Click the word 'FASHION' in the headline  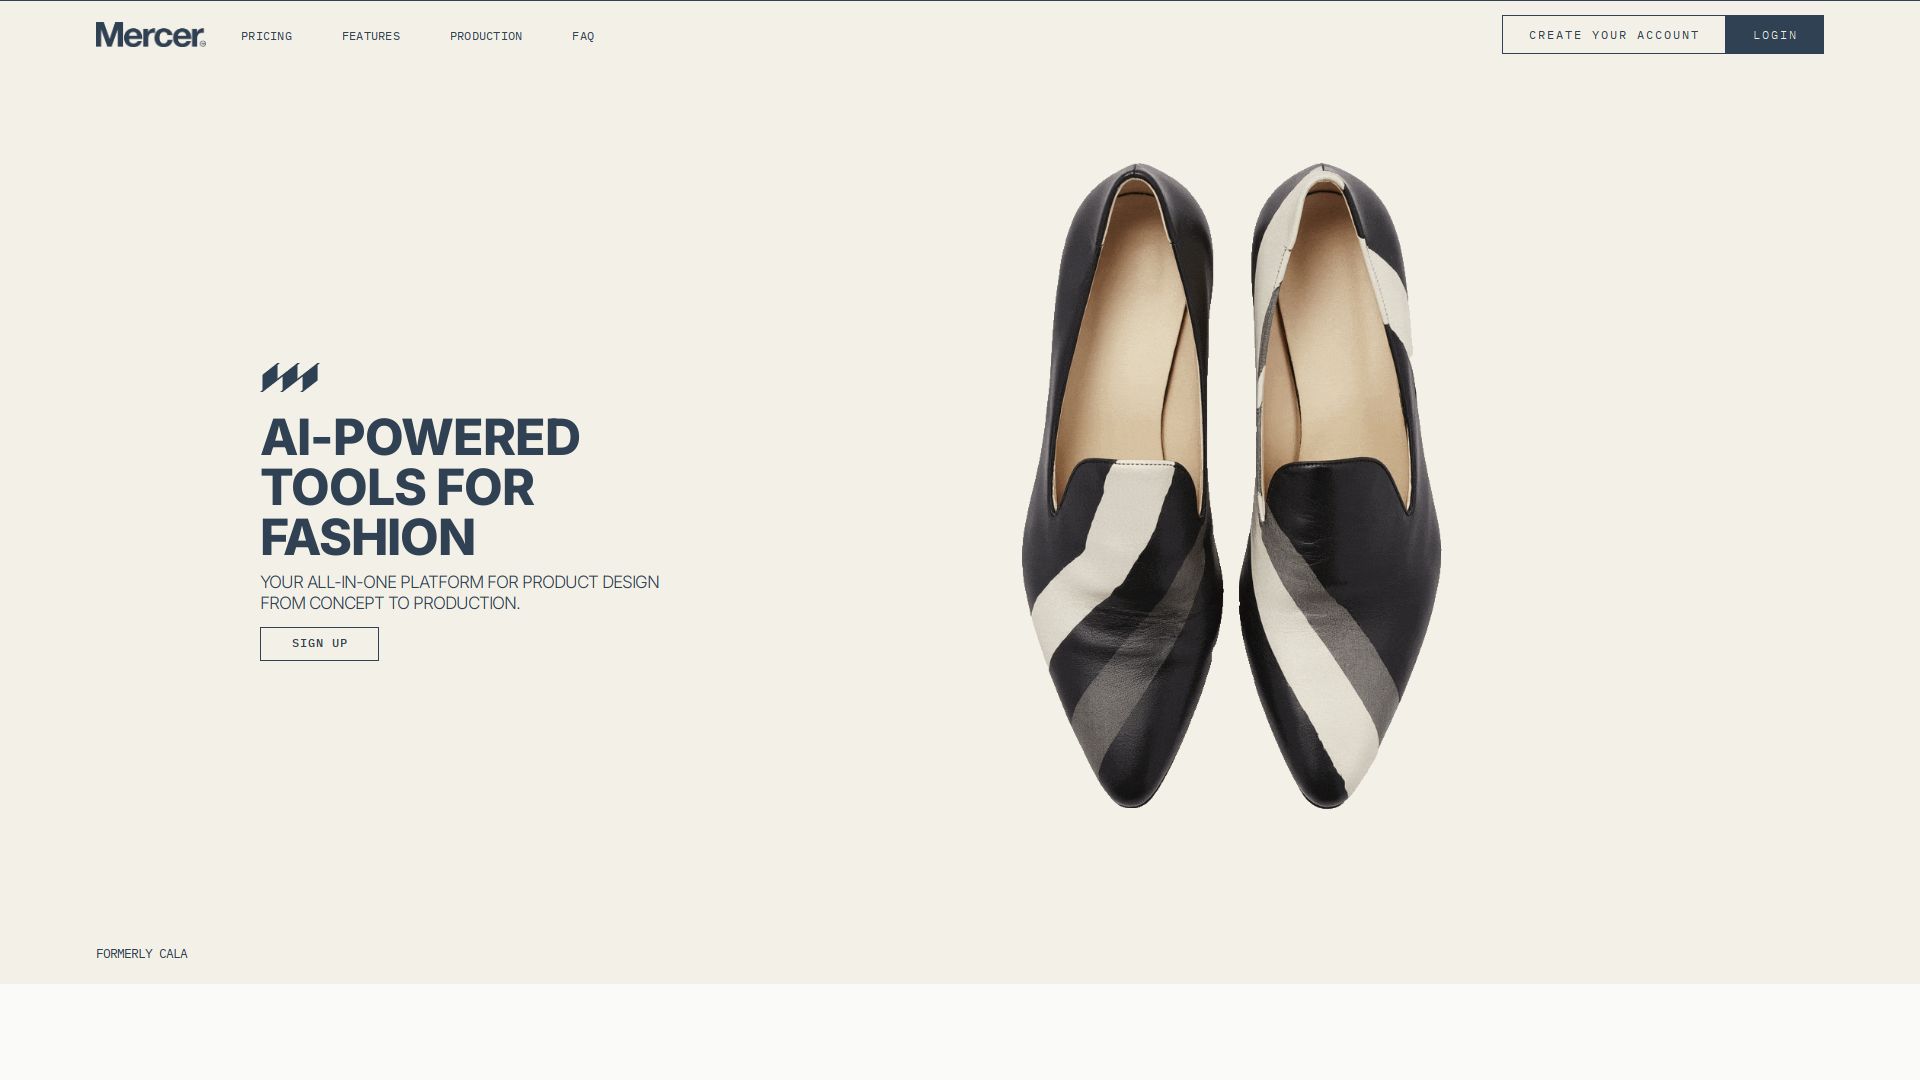368,538
